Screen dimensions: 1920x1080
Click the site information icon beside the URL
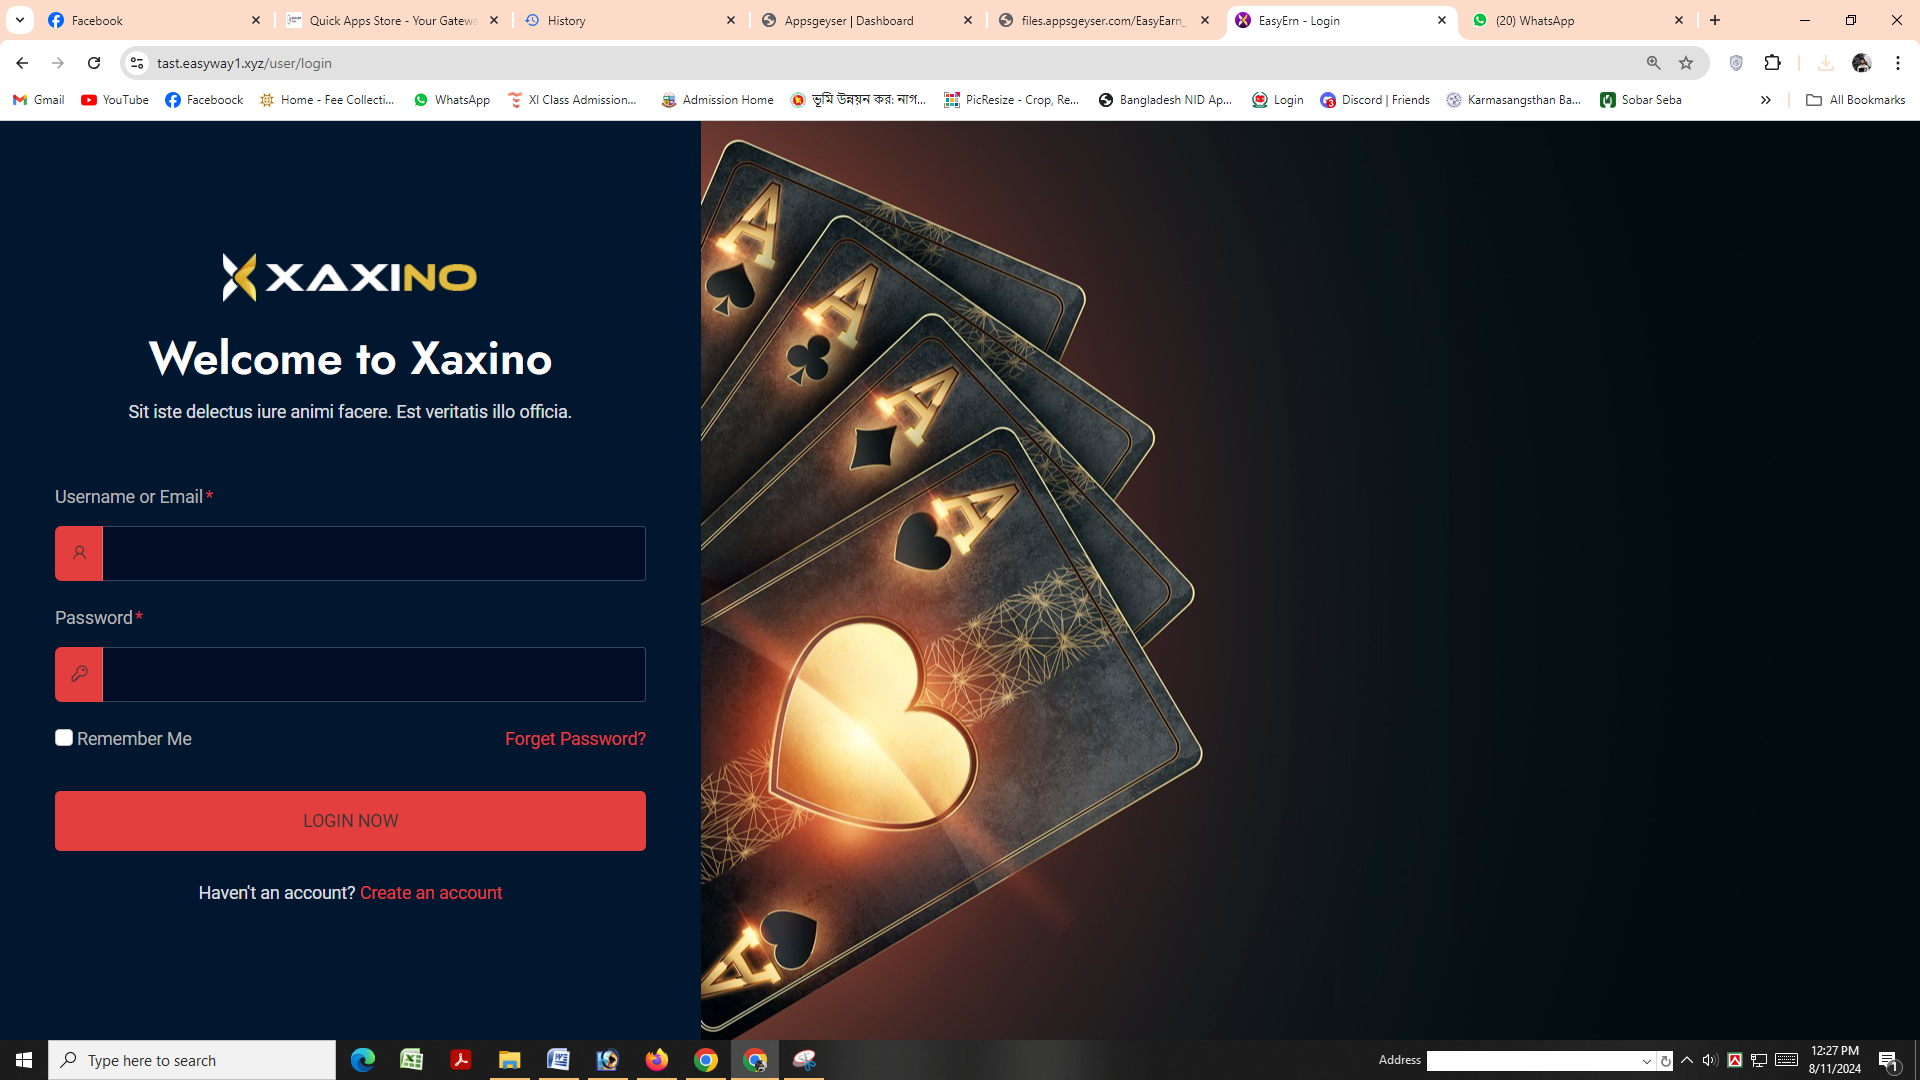tap(137, 63)
